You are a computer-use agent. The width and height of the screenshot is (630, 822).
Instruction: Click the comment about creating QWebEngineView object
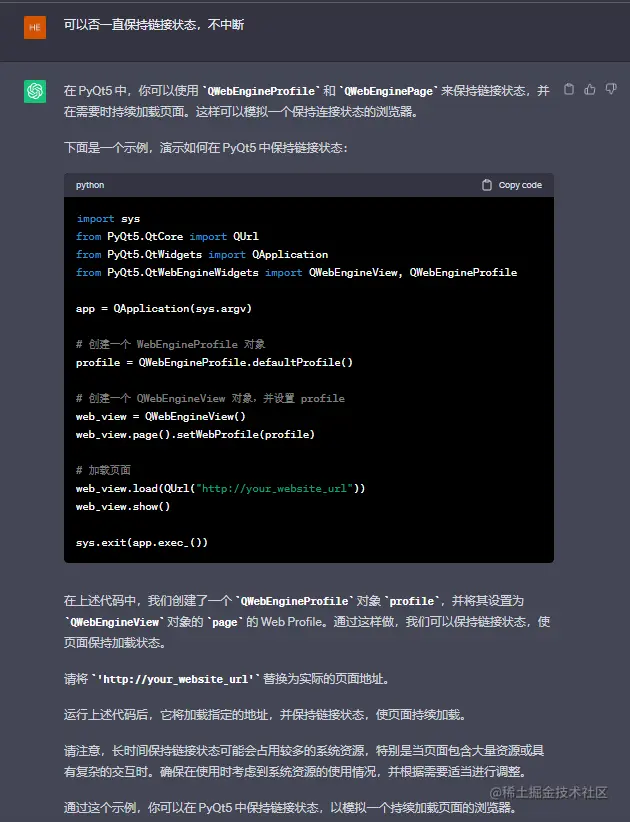click(210, 398)
